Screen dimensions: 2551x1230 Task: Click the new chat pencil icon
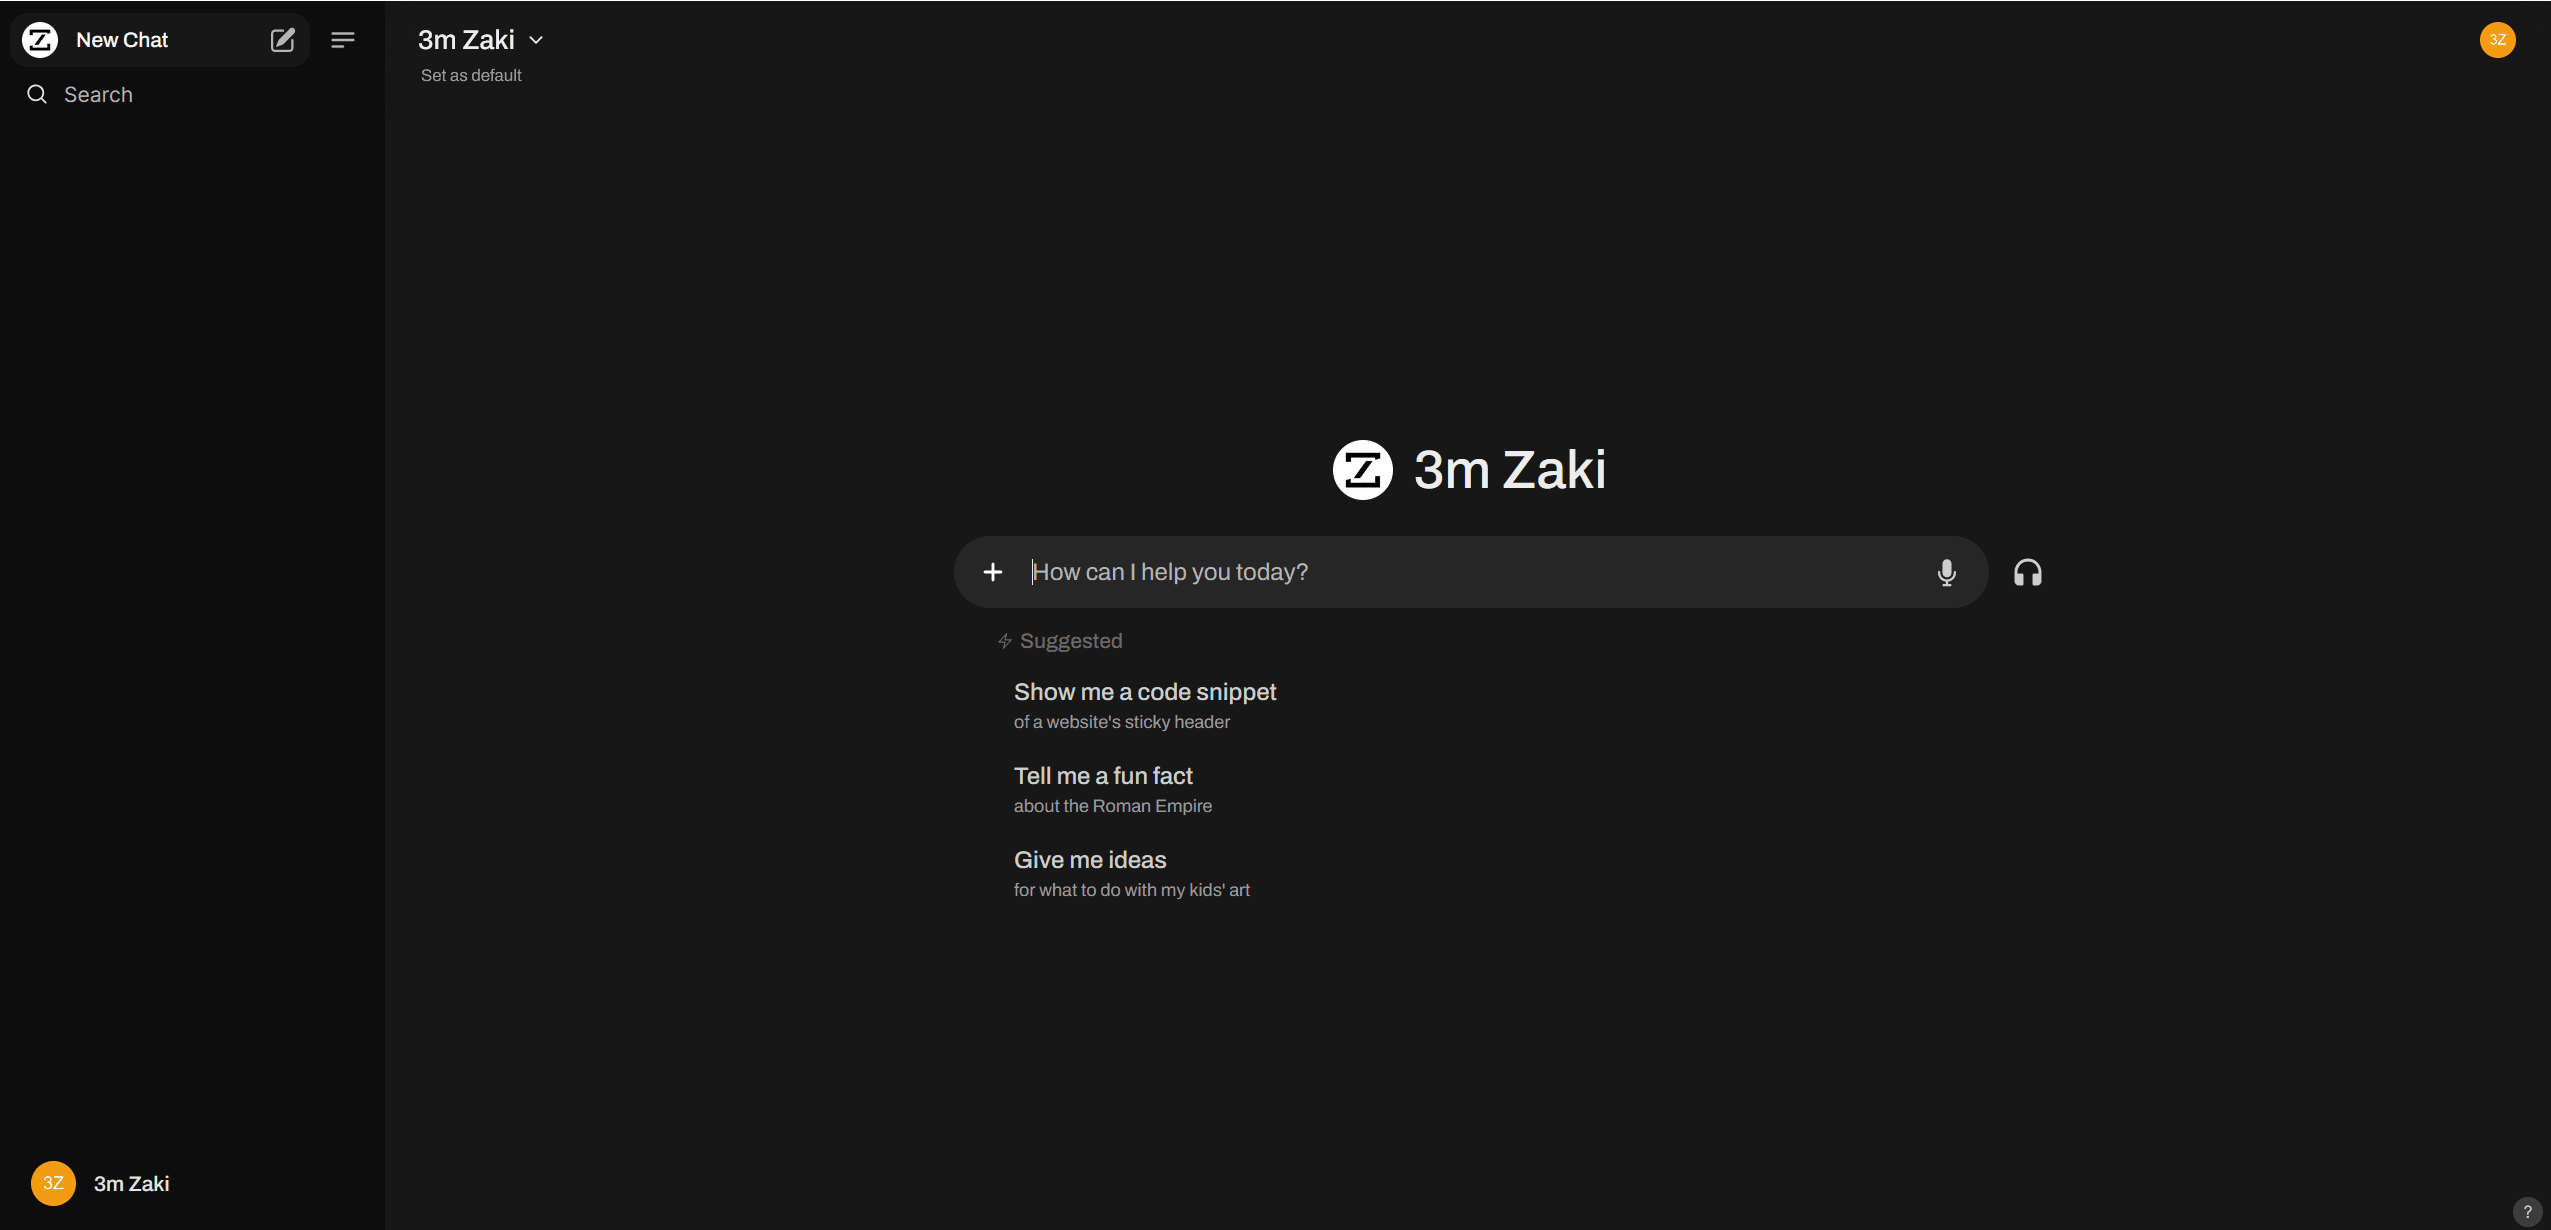coord(282,40)
